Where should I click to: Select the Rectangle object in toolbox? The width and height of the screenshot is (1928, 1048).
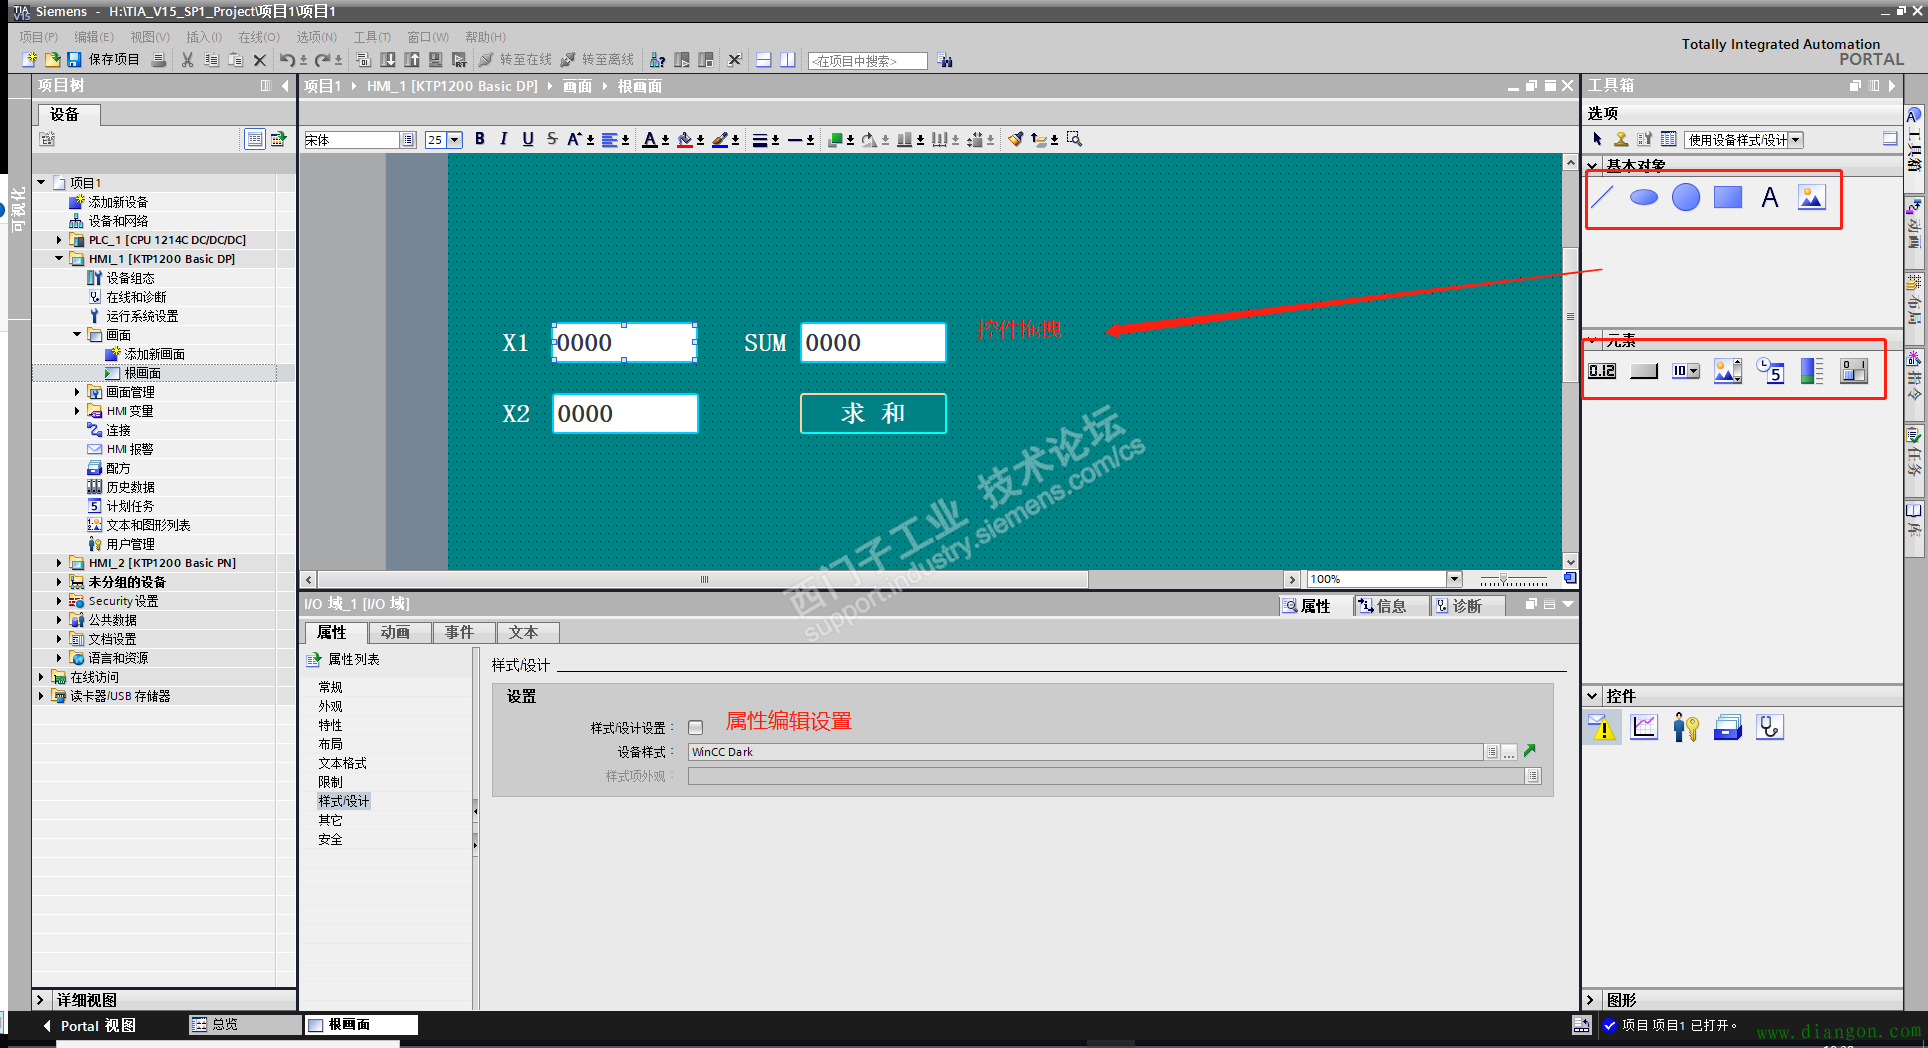click(1727, 197)
